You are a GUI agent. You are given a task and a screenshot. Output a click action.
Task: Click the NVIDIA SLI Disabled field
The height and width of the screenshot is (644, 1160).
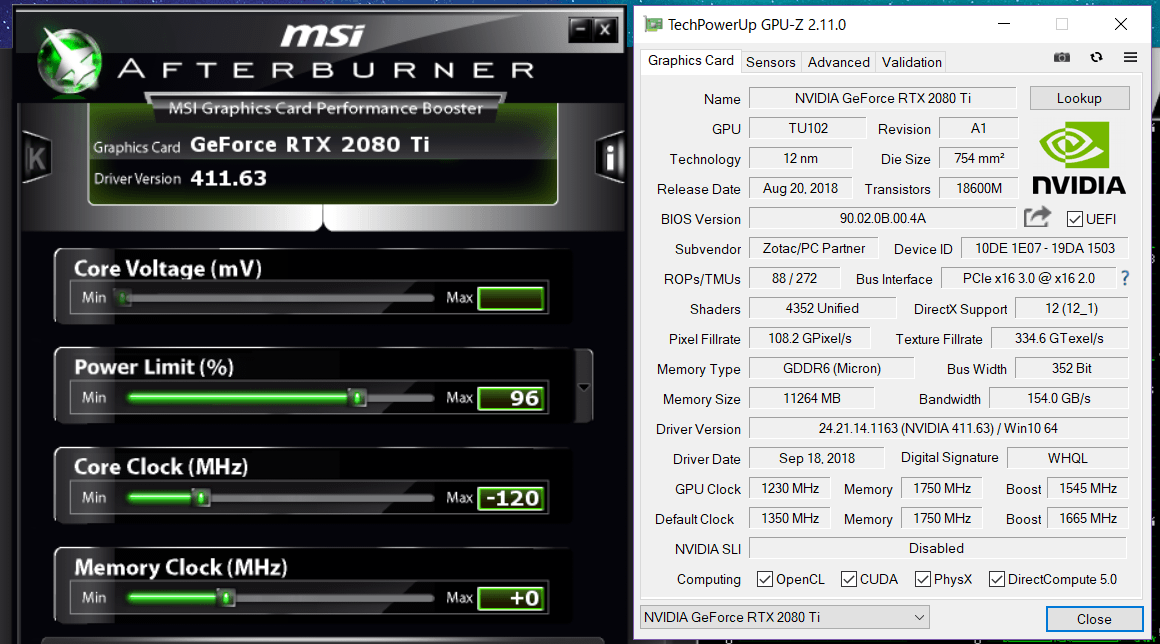pos(937,549)
